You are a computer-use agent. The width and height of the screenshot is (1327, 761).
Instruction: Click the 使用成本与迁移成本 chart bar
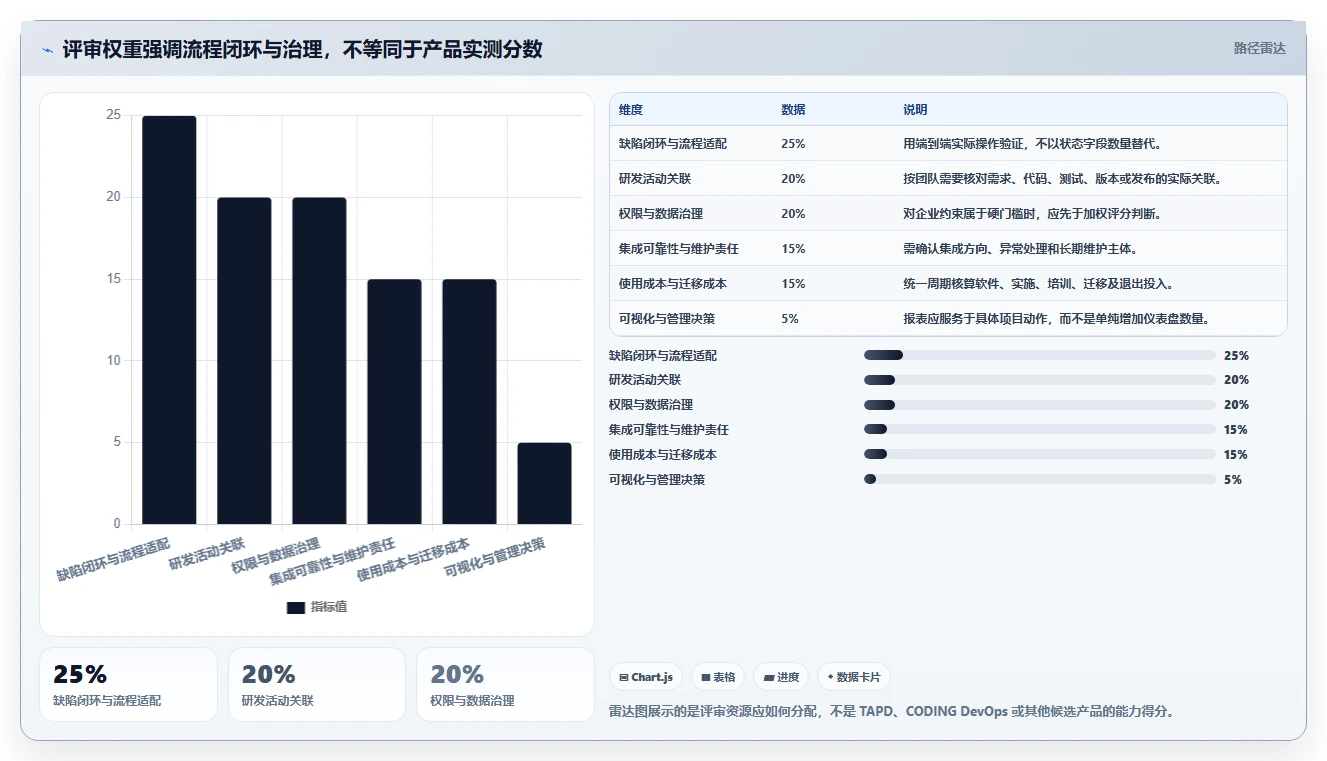click(469, 402)
